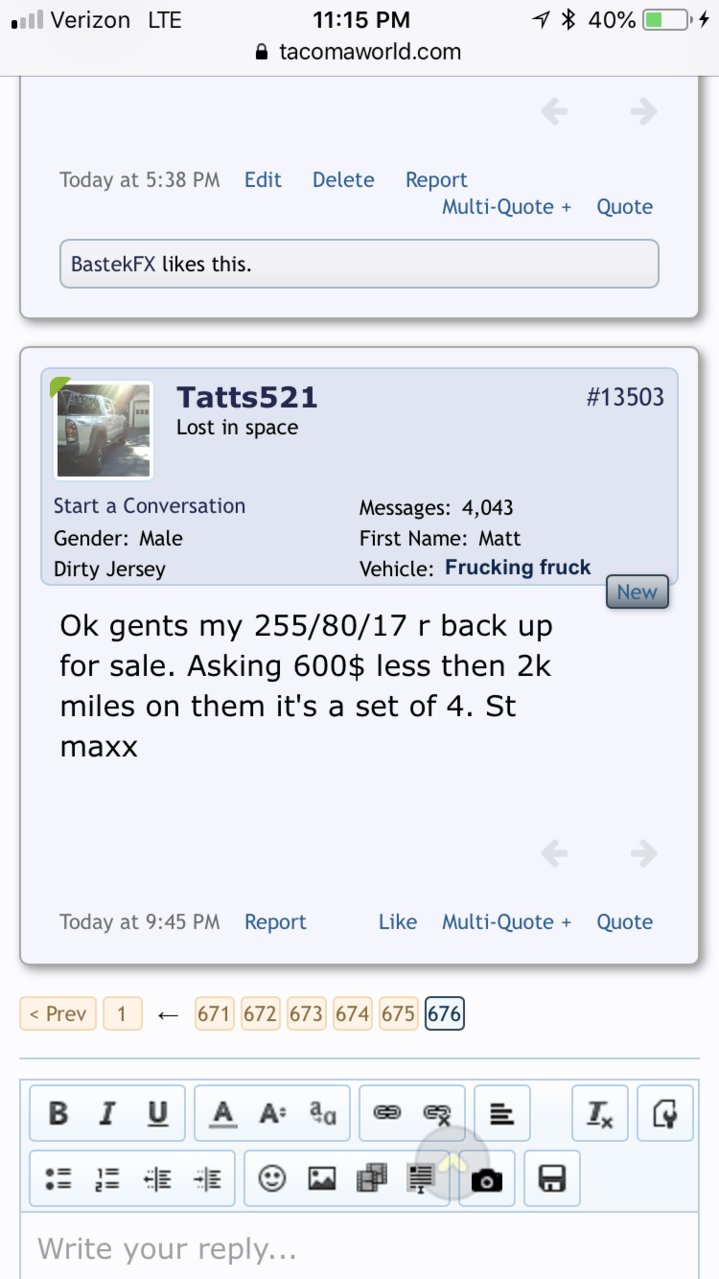This screenshot has width=719, height=1279.
Task: Like the post by Tatts521
Action: [397, 922]
